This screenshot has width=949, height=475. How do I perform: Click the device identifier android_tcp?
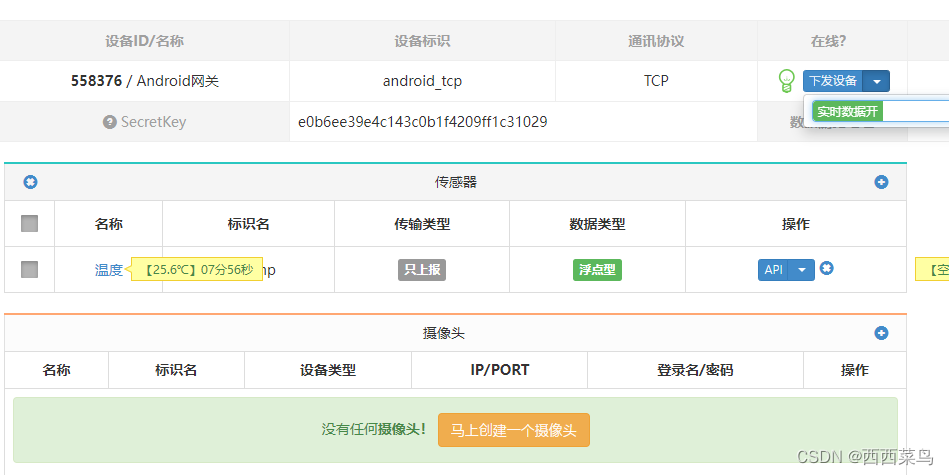422,81
